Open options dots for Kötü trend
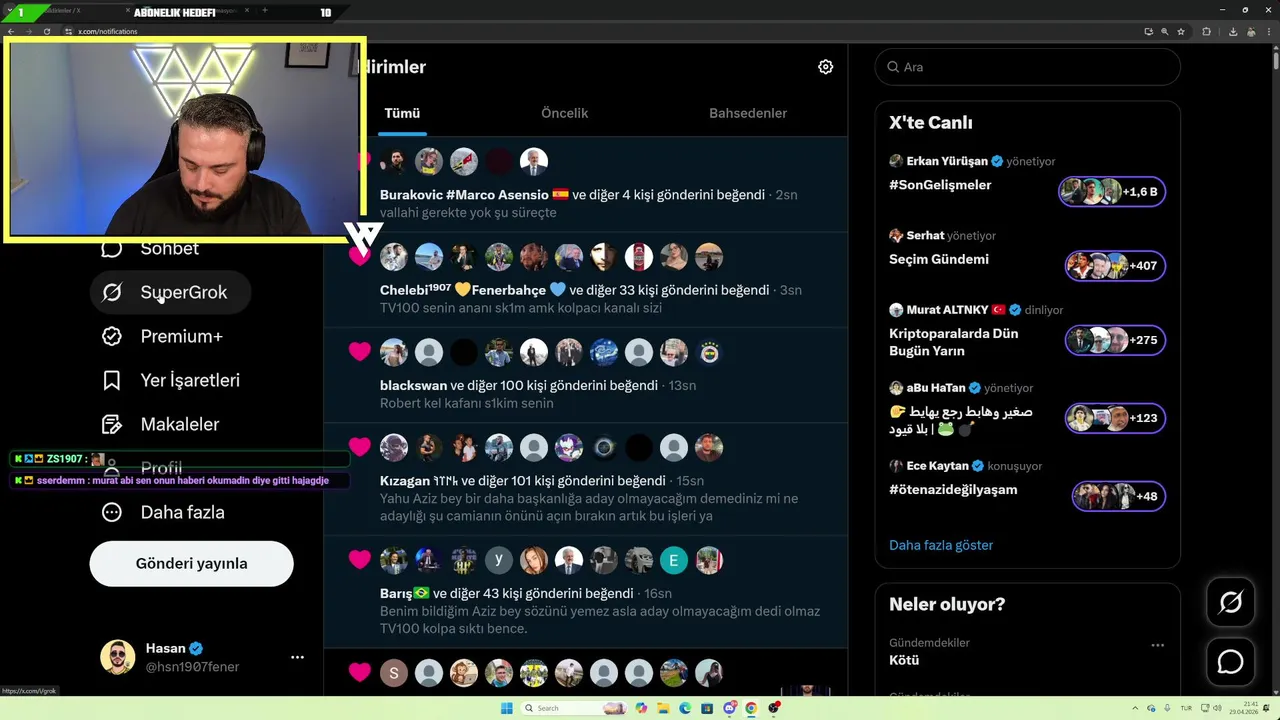Image resolution: width=1280 pixels, height=720 pixels. pyautogui.click(x=1157, y=645)
